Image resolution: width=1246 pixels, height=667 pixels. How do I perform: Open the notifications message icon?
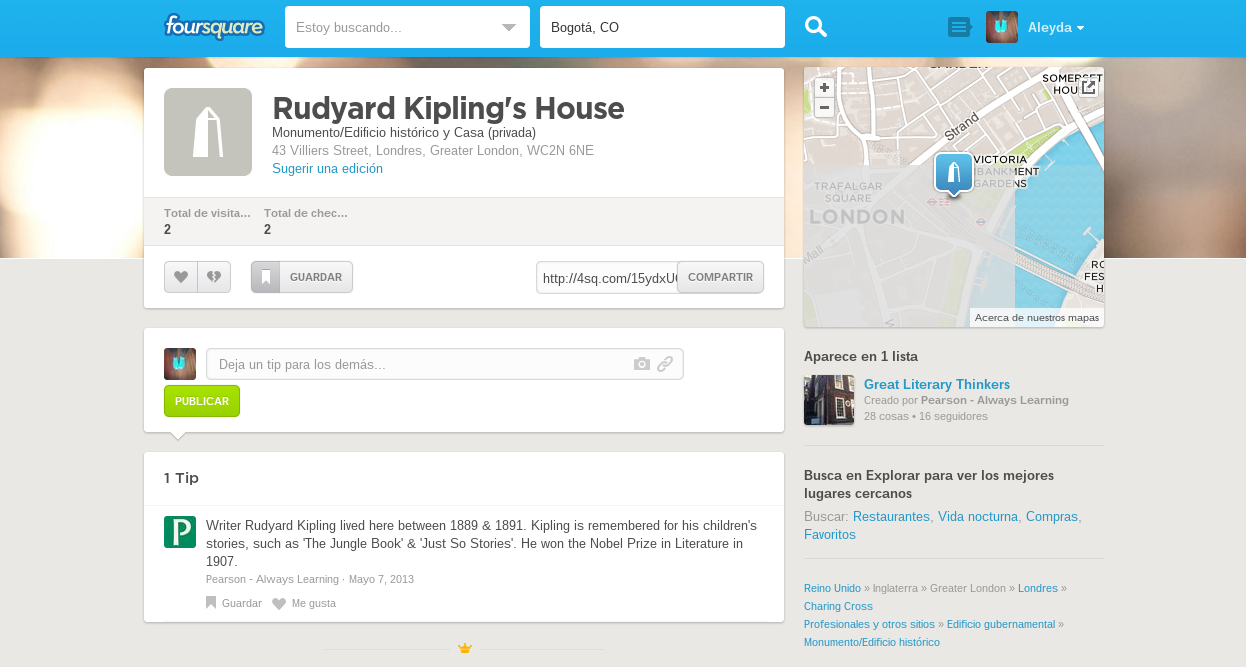pyautogui.click(x=959, y=27)
